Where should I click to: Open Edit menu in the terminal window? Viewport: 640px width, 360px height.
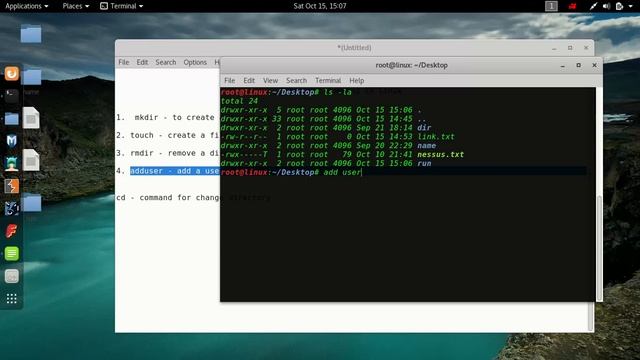tap(249, 80)
